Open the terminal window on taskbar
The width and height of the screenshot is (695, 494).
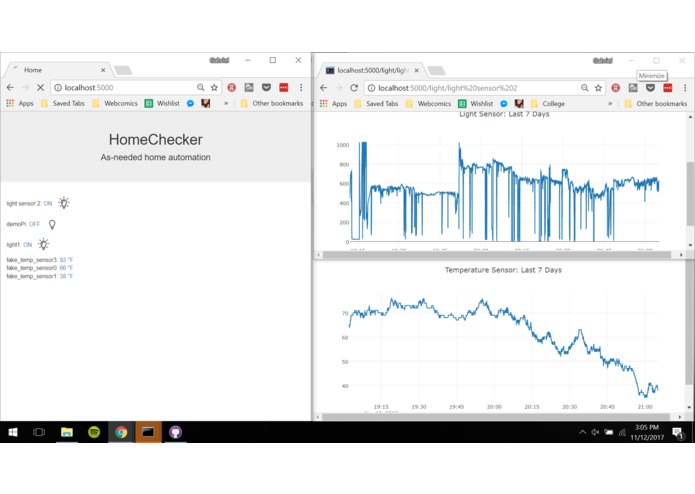[148, 432]
